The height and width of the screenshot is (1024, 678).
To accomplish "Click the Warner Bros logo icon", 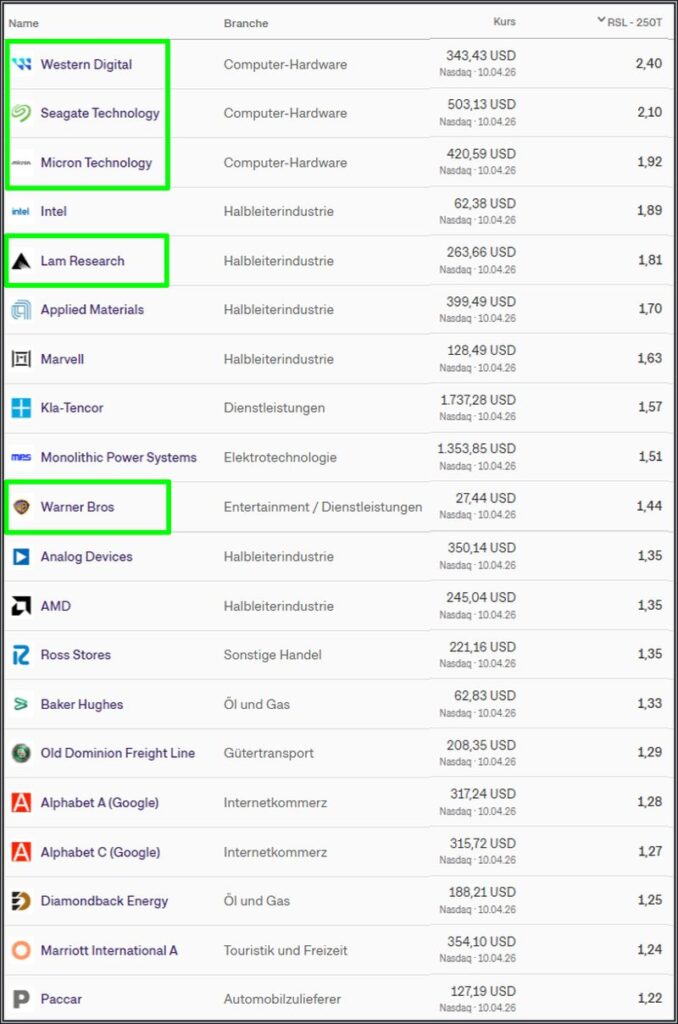I will (x=21, y=507).
